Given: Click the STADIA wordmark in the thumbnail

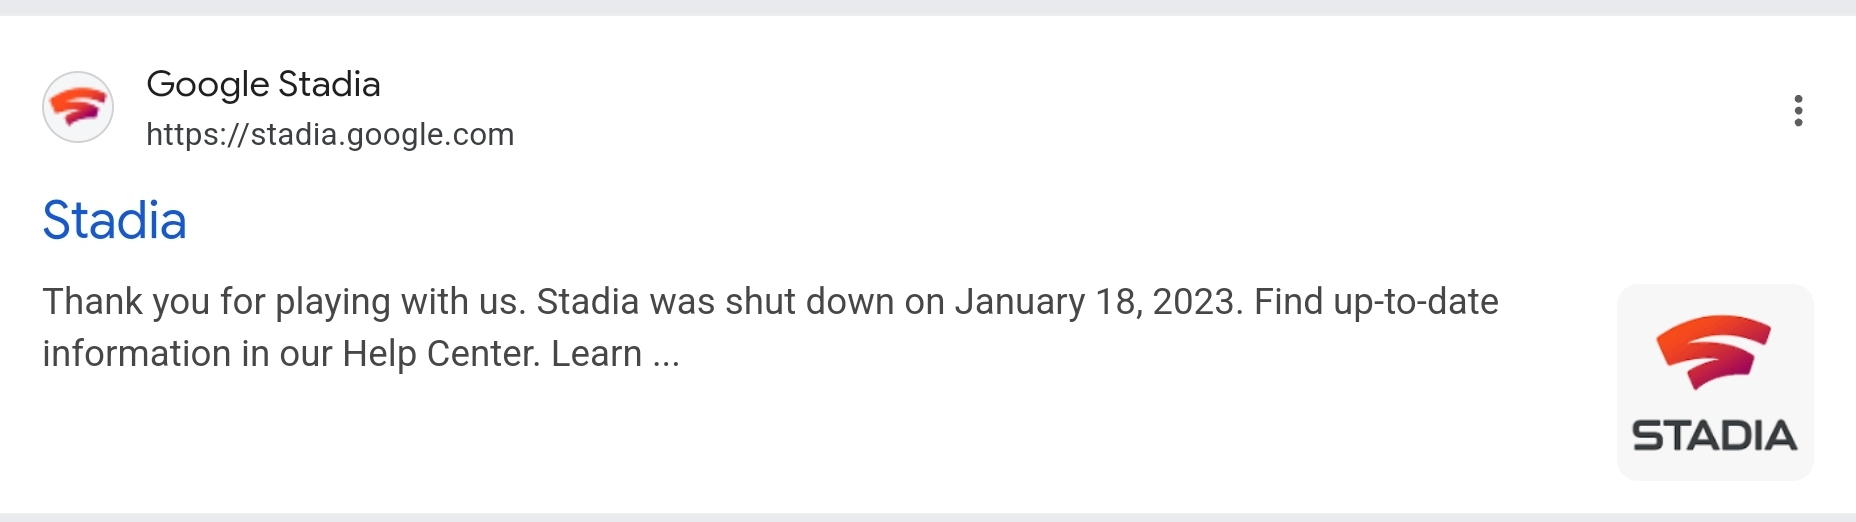Looking at the screenshot, I should click(x=1714, y=436).
